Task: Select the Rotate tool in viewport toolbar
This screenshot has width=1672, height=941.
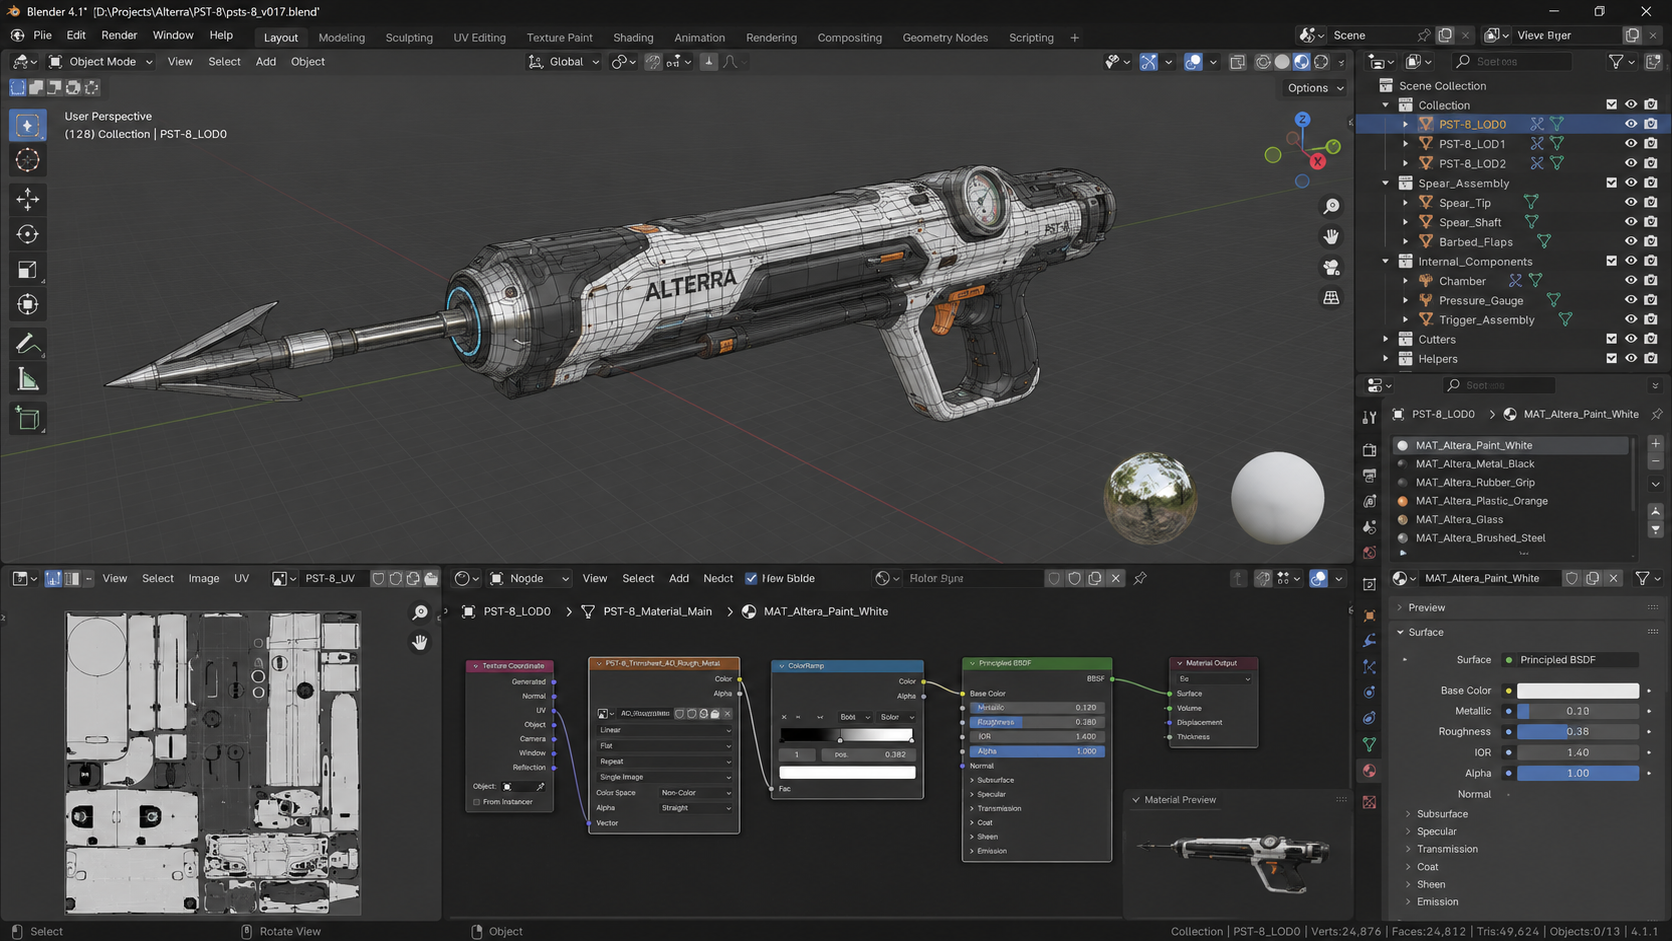Action: click(28, 234)
